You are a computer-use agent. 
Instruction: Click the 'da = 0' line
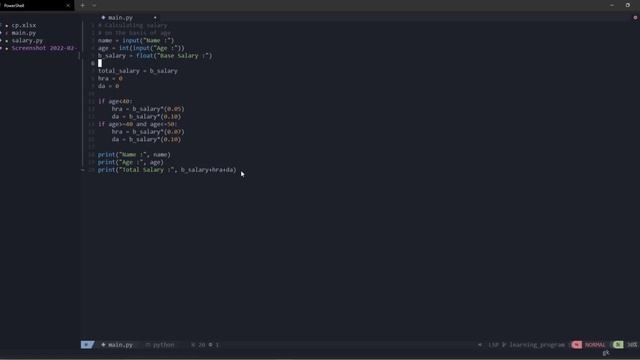pyautogui.click(x=109, y=86)
